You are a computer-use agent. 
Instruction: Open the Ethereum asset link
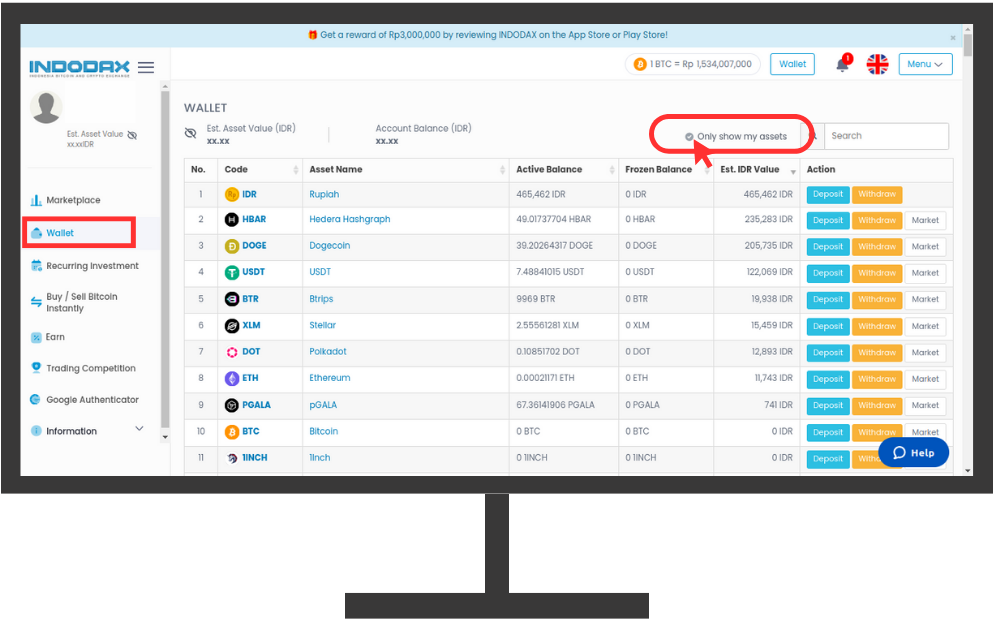point(329,378)
